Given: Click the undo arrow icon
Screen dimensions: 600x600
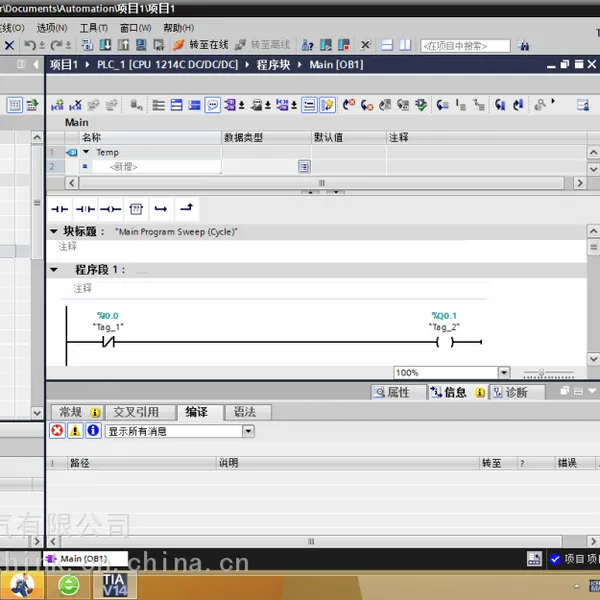Looking at the screenshot, I should coord(30,45).
